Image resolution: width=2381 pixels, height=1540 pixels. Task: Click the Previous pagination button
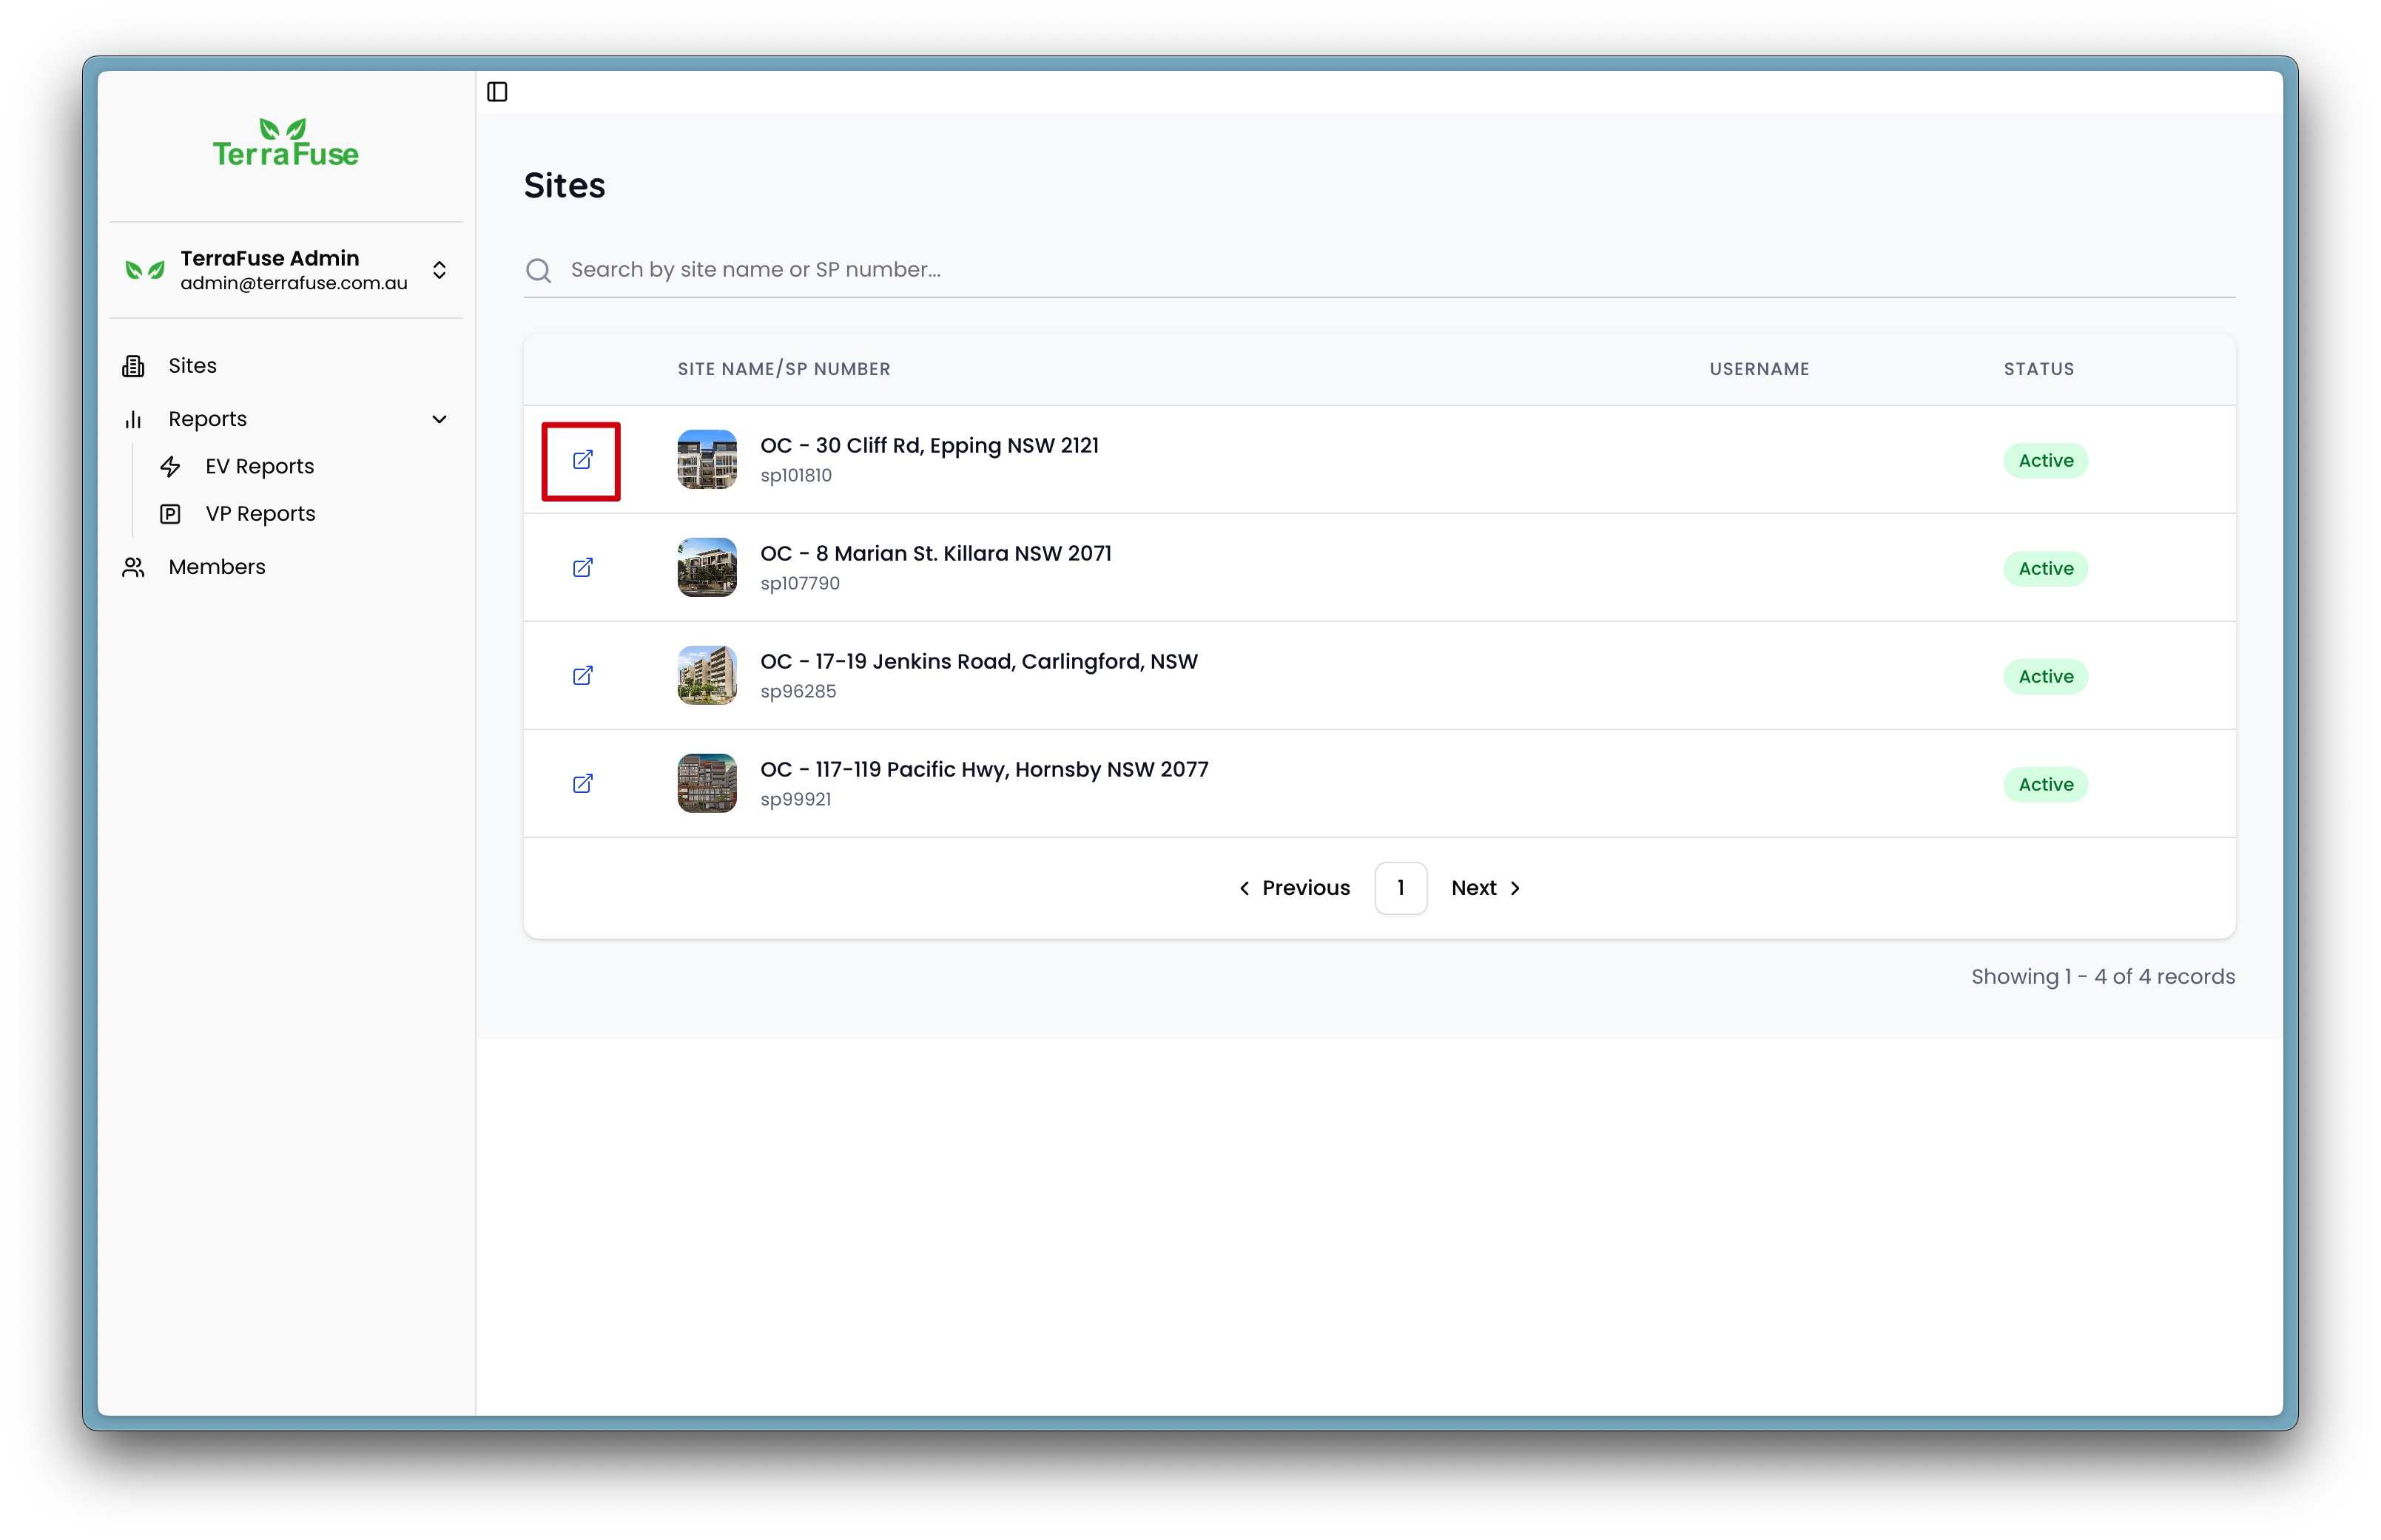coord(1294,888)
